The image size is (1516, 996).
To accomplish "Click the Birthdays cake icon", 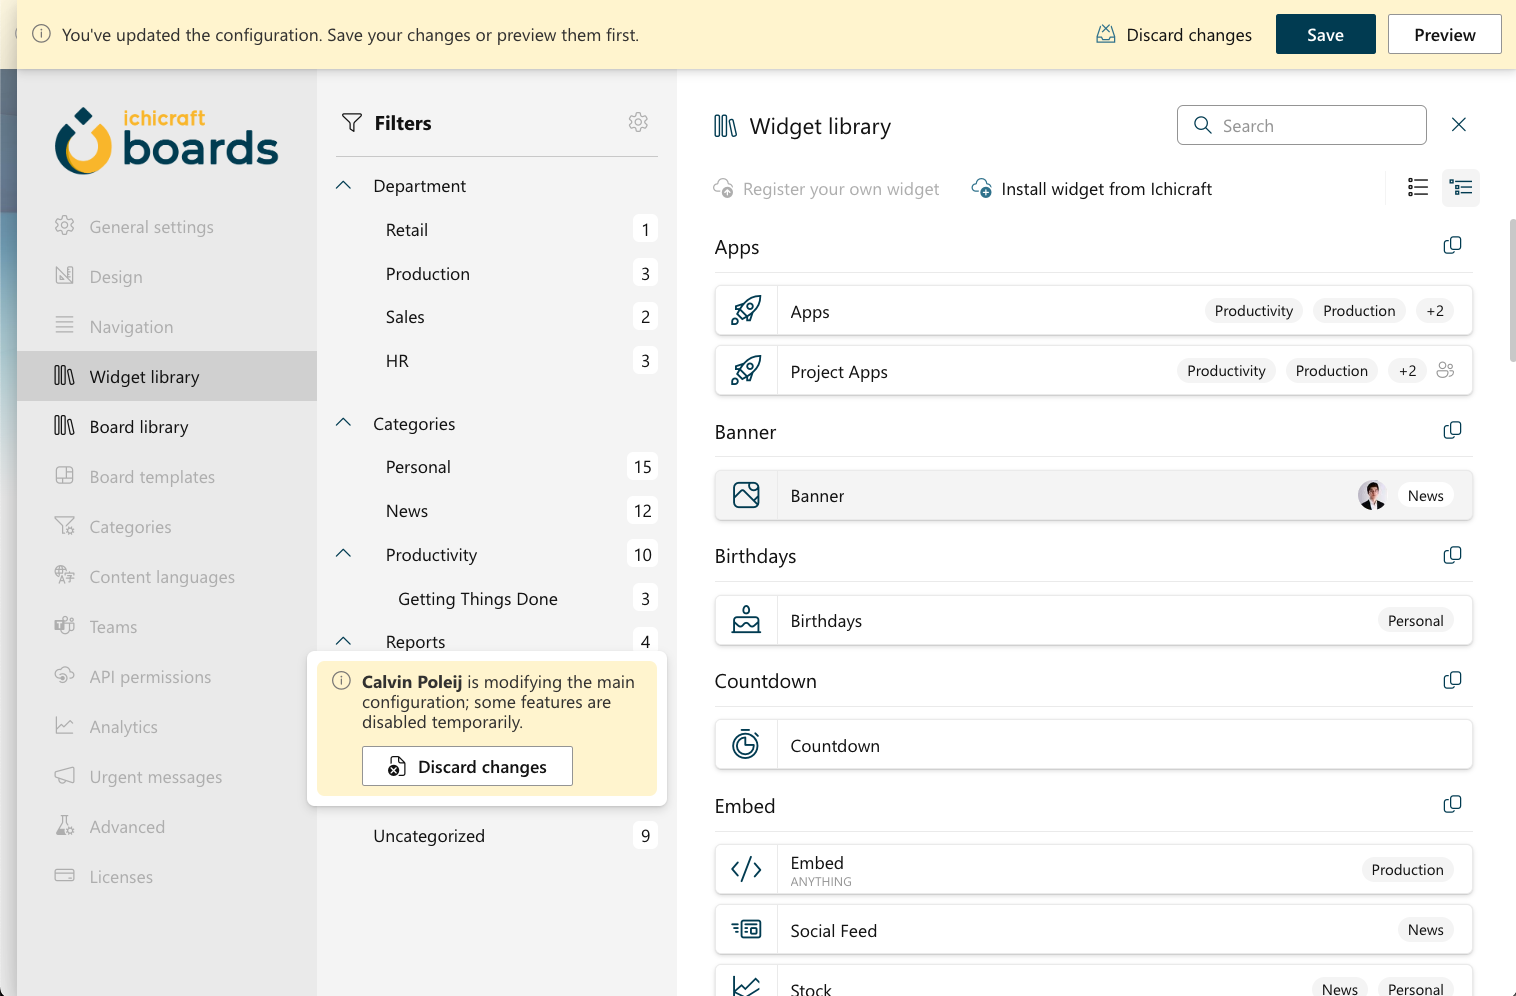I will coord(746,620).
